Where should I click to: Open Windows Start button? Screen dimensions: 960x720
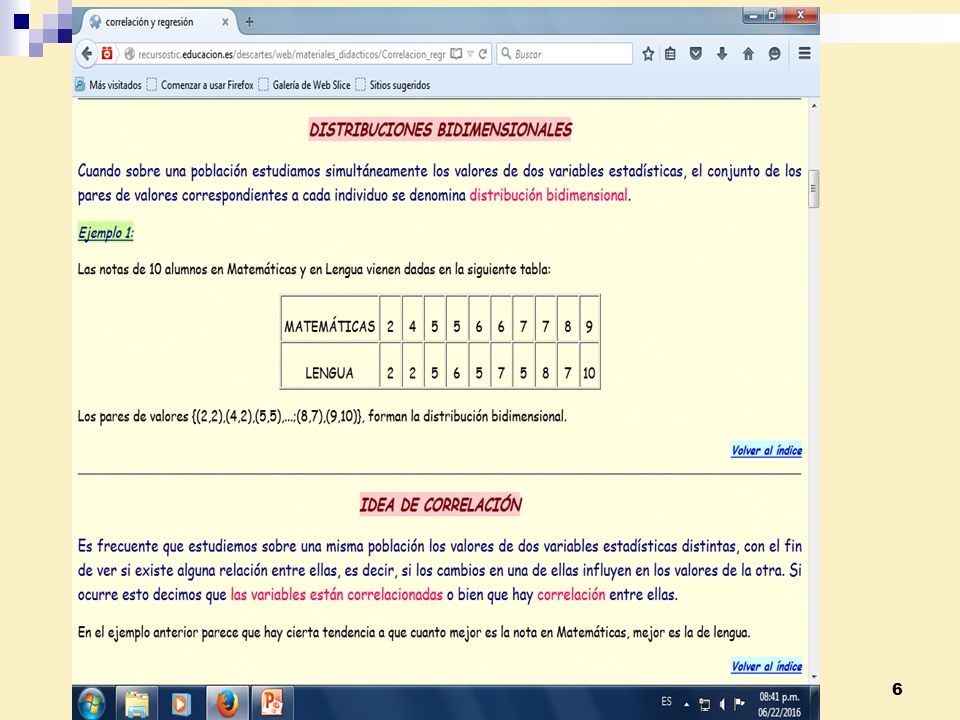92,703
